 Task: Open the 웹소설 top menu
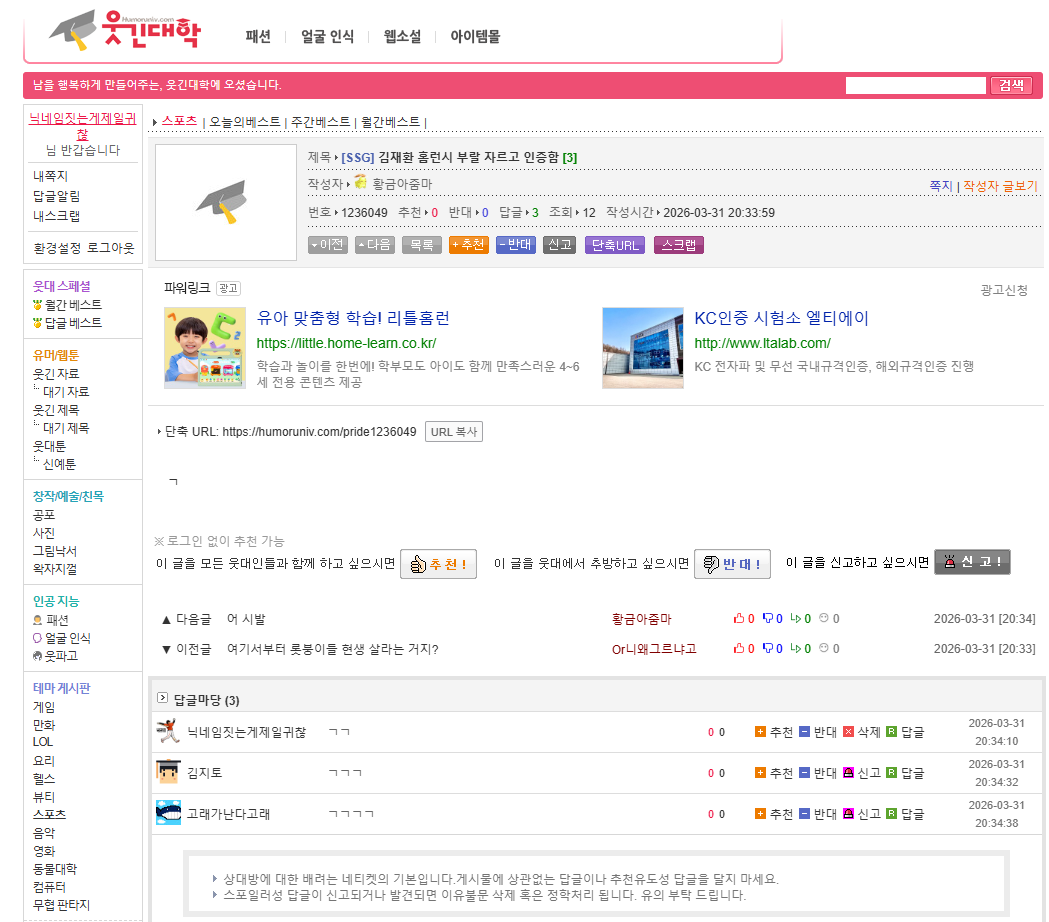(402, 37)
